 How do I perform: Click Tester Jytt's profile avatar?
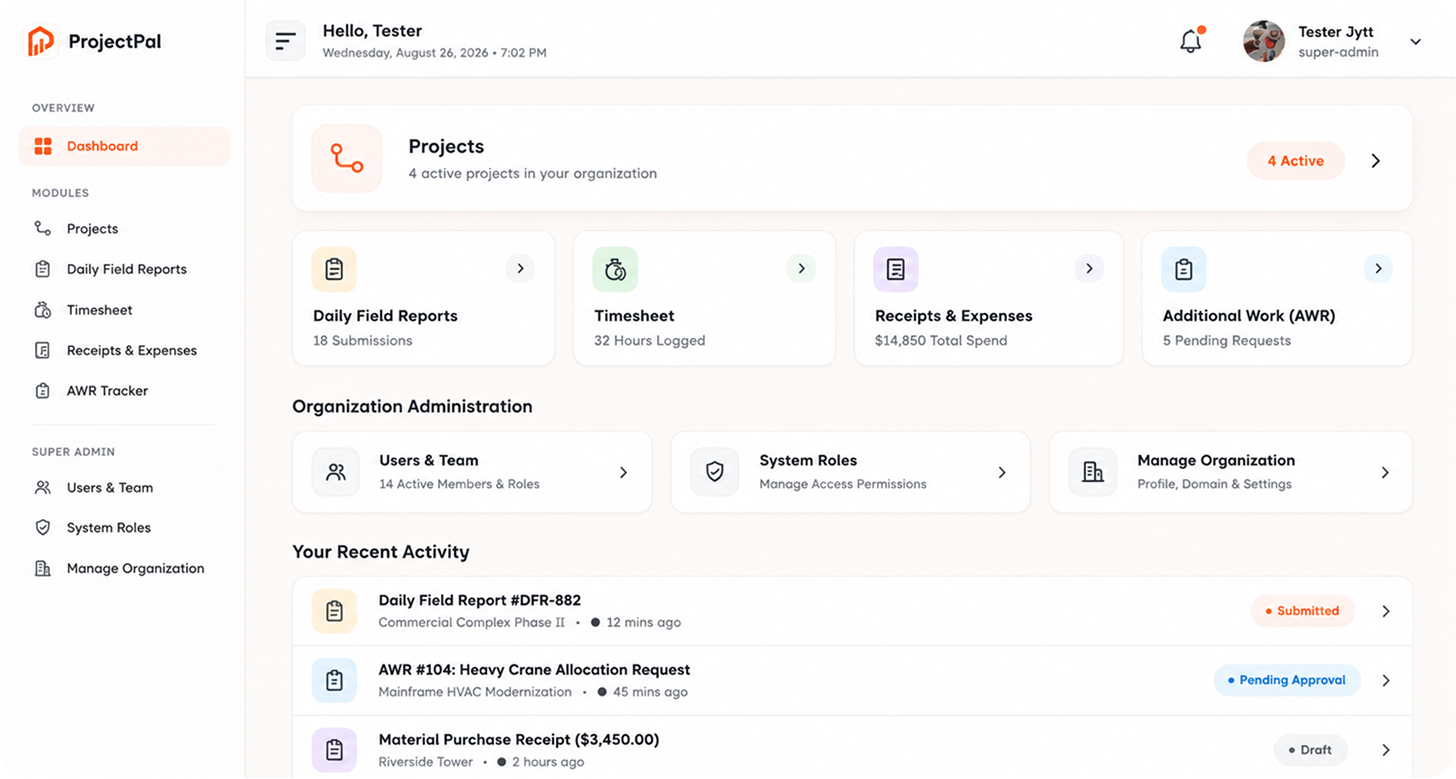pyautogui.click(x=1264, y=41)
